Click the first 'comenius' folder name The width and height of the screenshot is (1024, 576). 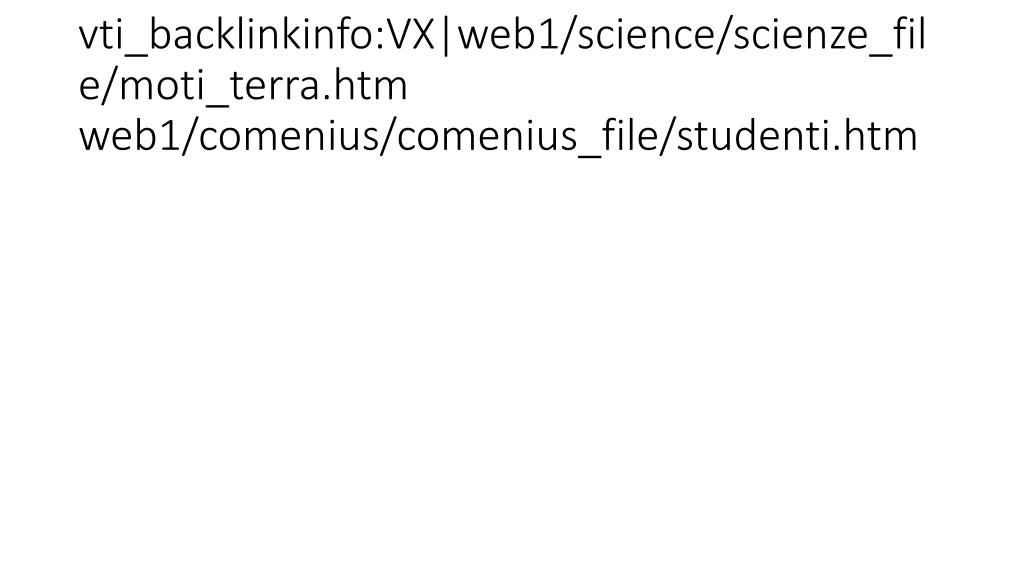[x=289, y=136]
